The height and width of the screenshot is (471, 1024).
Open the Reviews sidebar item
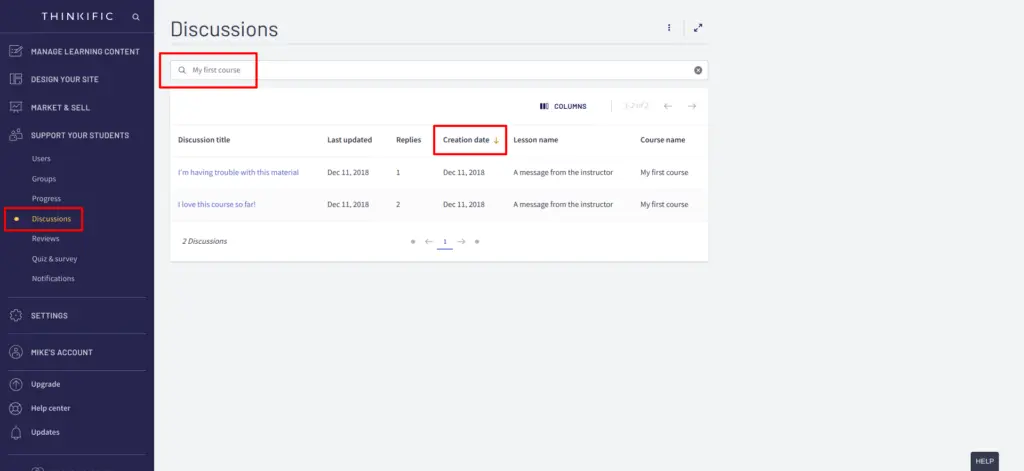[45, 238]
